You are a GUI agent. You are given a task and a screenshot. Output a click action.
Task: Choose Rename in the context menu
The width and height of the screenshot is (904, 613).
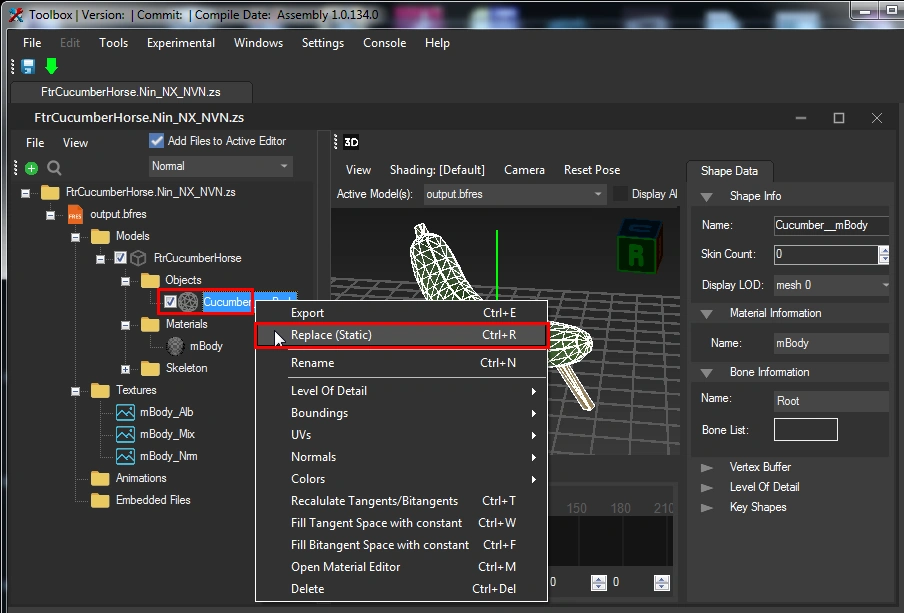[401, 363]
